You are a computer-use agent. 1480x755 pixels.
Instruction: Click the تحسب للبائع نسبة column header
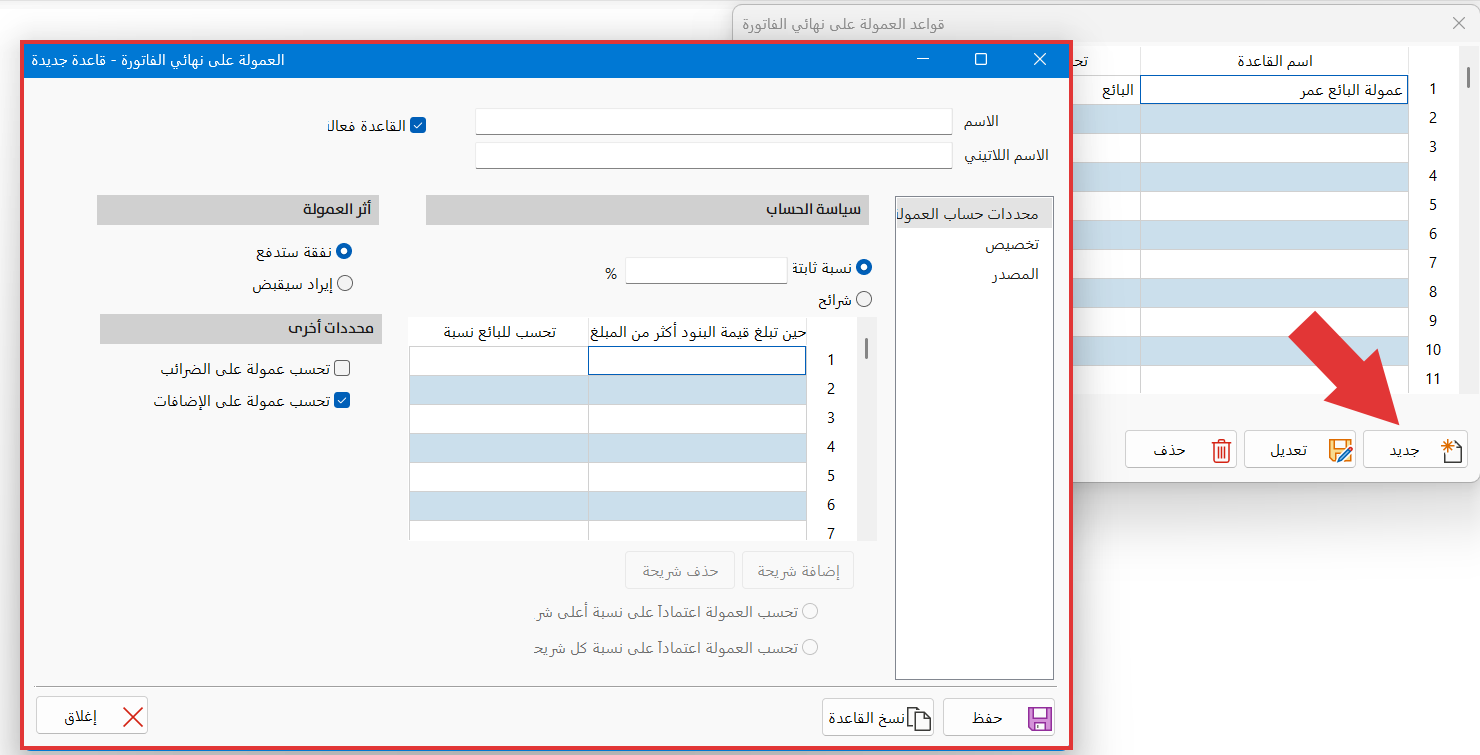[499, 332]
